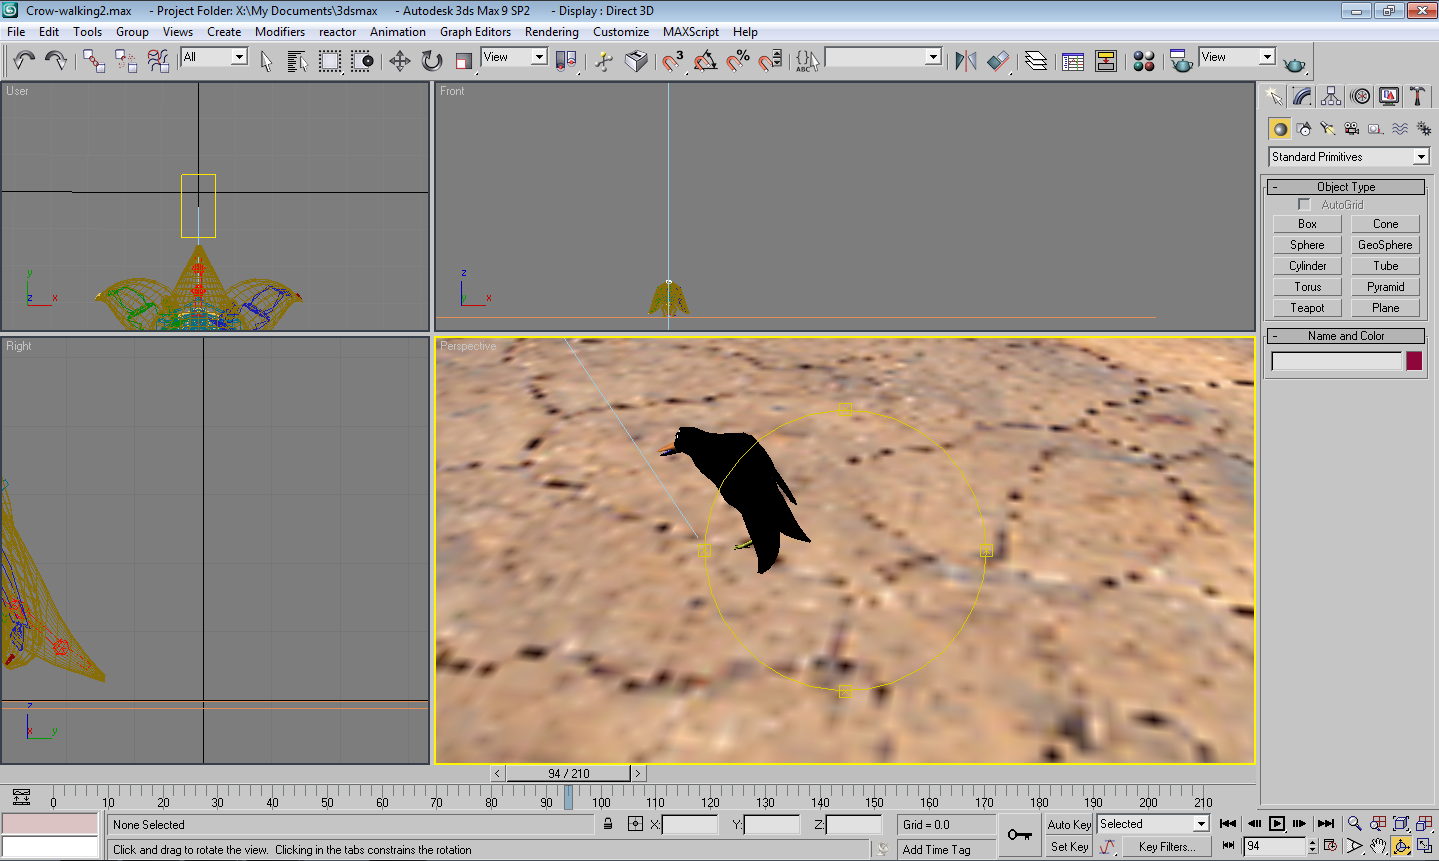Activate the Select and Link tool
1439x861 pixels.
coord(94,61)
